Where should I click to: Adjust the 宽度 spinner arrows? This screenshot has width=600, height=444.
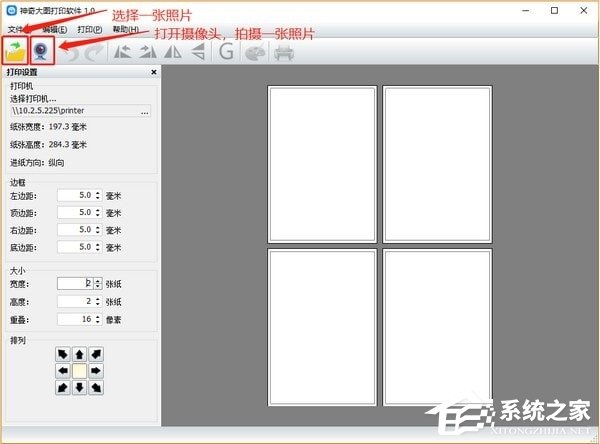point(98,283)
